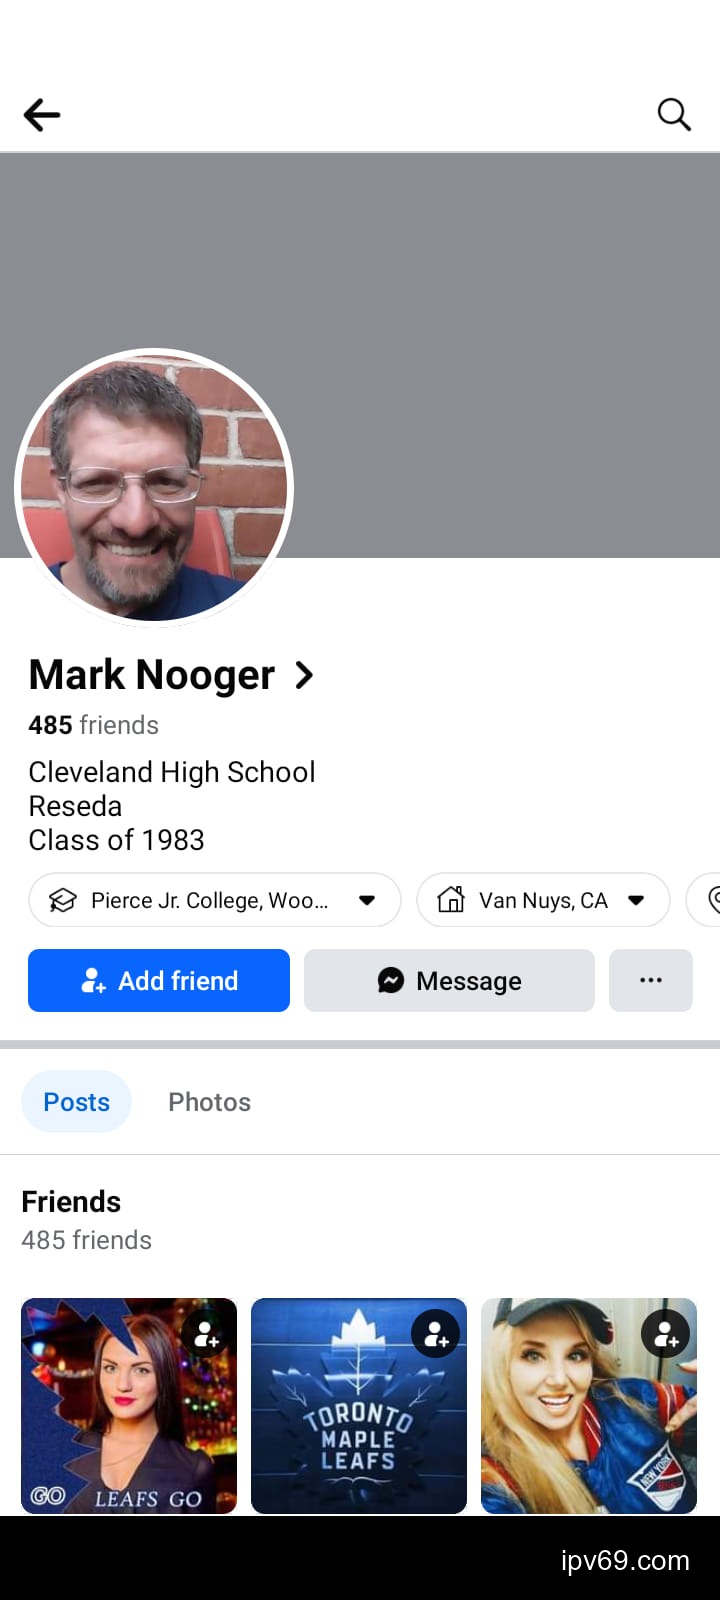The image size is (720, 1600).
Task: Open Toronto Maple Leafs friend thumbnail
Action: (x=359, y=1406)
